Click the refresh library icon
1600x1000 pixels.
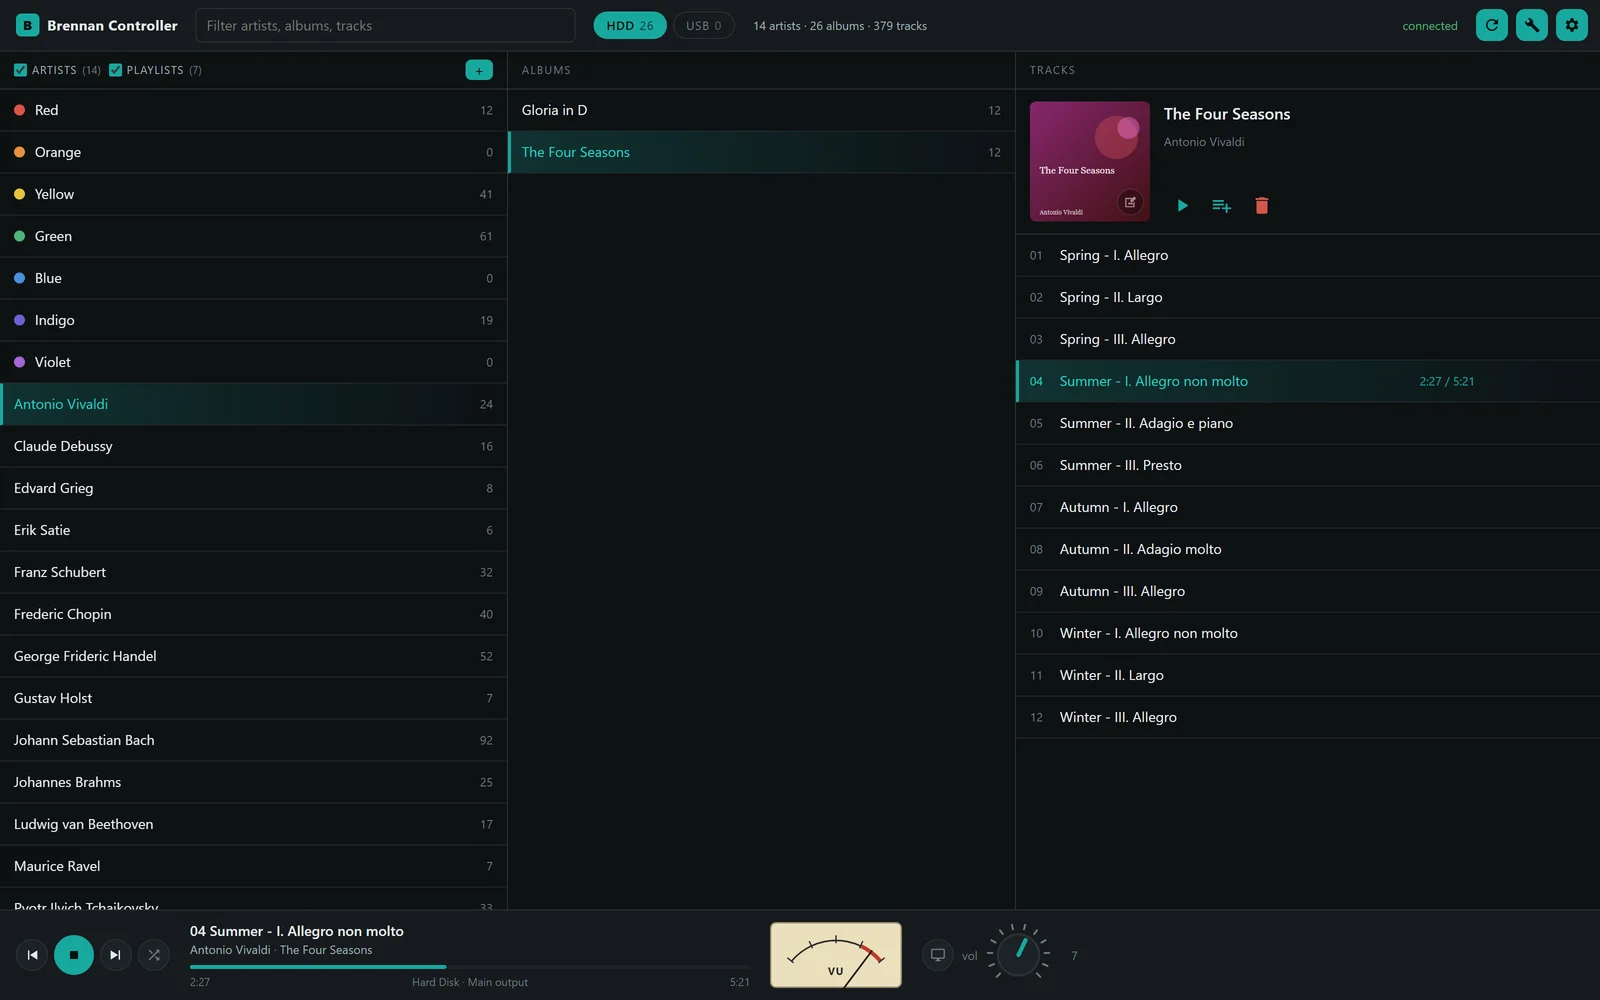pyautogui.click(x=1491, y=25)
